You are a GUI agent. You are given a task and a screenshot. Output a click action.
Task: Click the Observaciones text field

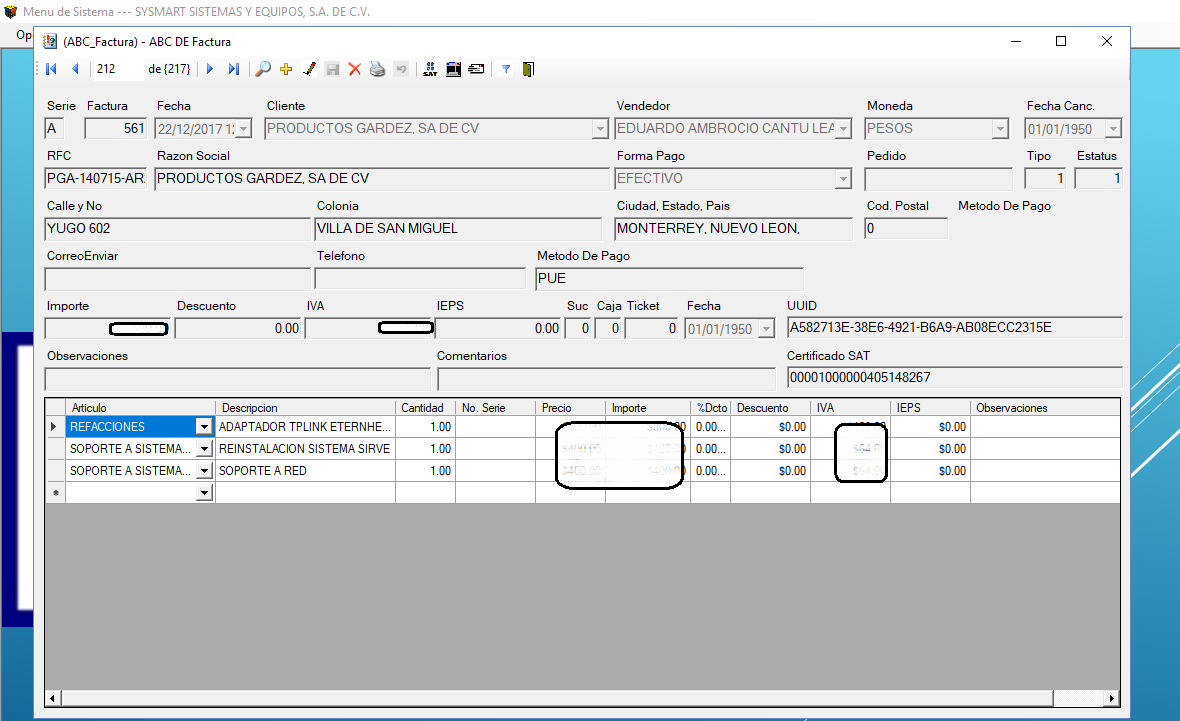238,379
